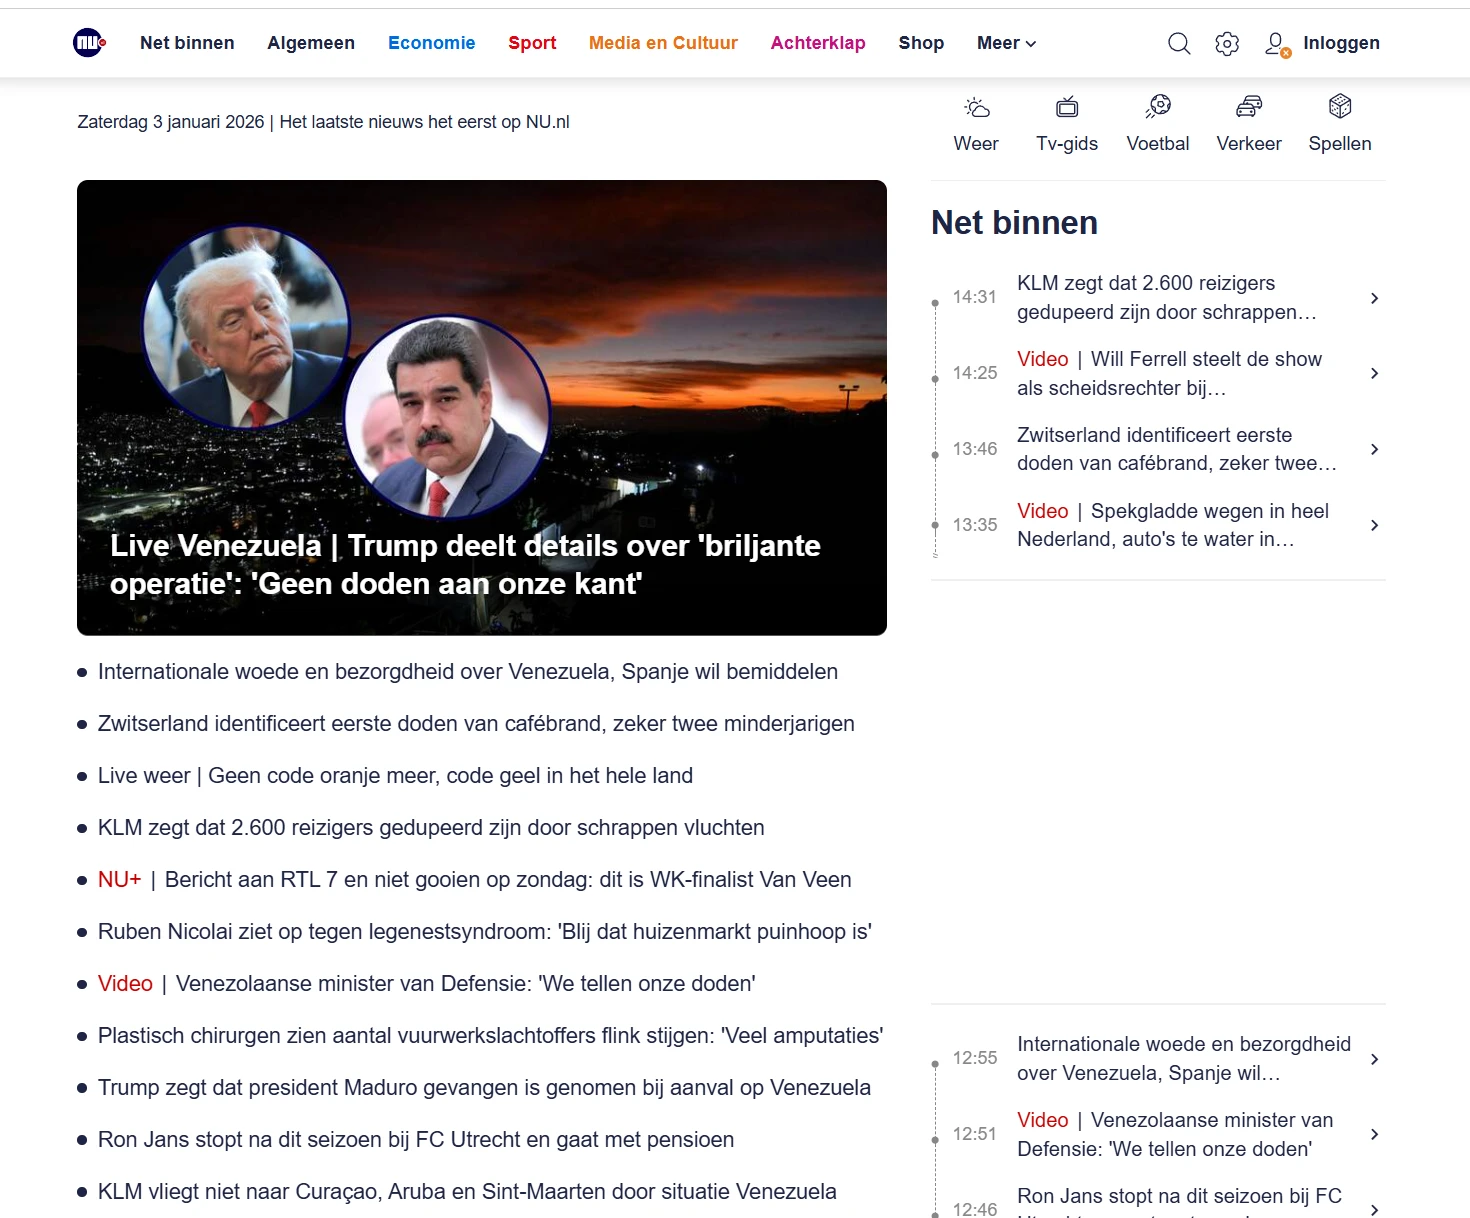Screen dimensions: 1470x1218
Task: Open the Spellen dice icon
Action: tap(1340, 106)
